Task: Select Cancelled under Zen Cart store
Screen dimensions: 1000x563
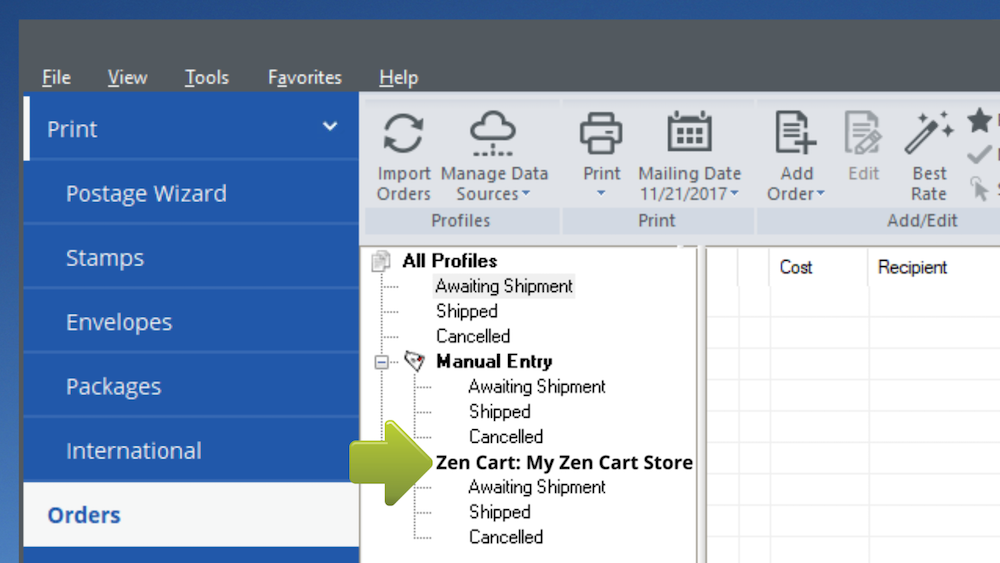Action: click(506, 537)
